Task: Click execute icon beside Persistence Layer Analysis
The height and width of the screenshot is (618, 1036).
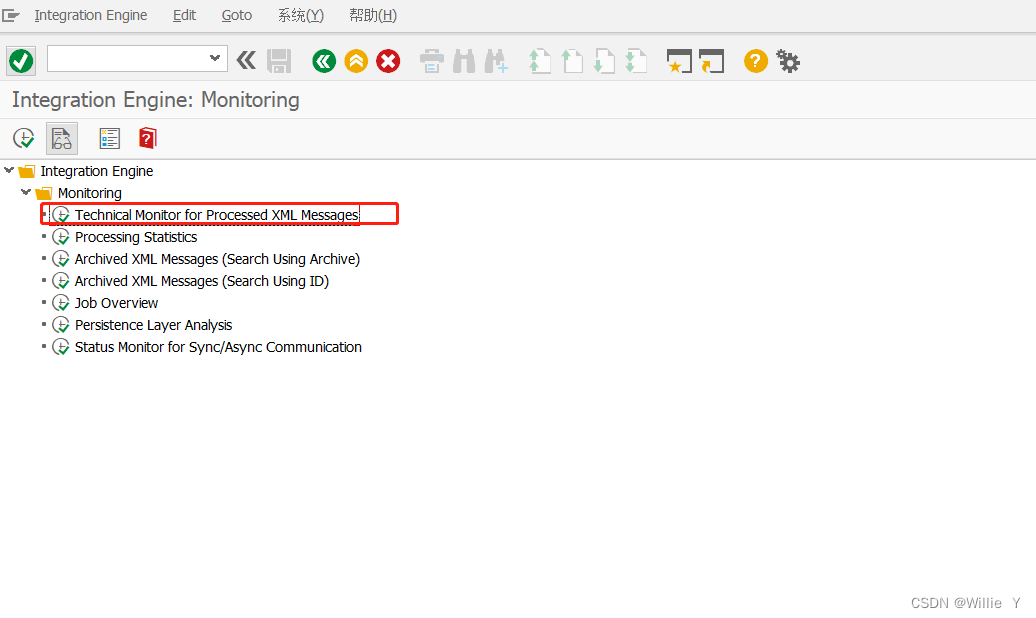Action: [x=61, y=325]
